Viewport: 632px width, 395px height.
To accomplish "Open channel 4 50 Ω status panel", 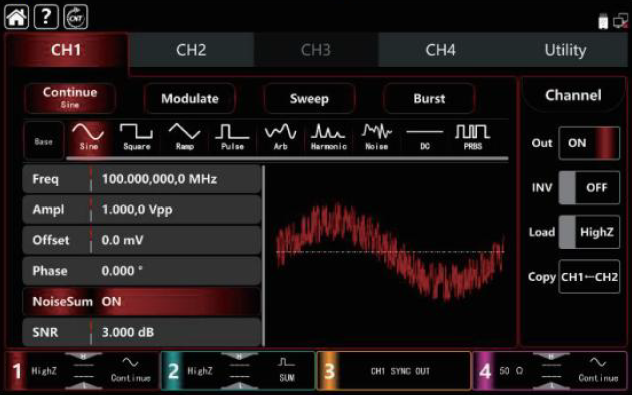I will point(550,371).
